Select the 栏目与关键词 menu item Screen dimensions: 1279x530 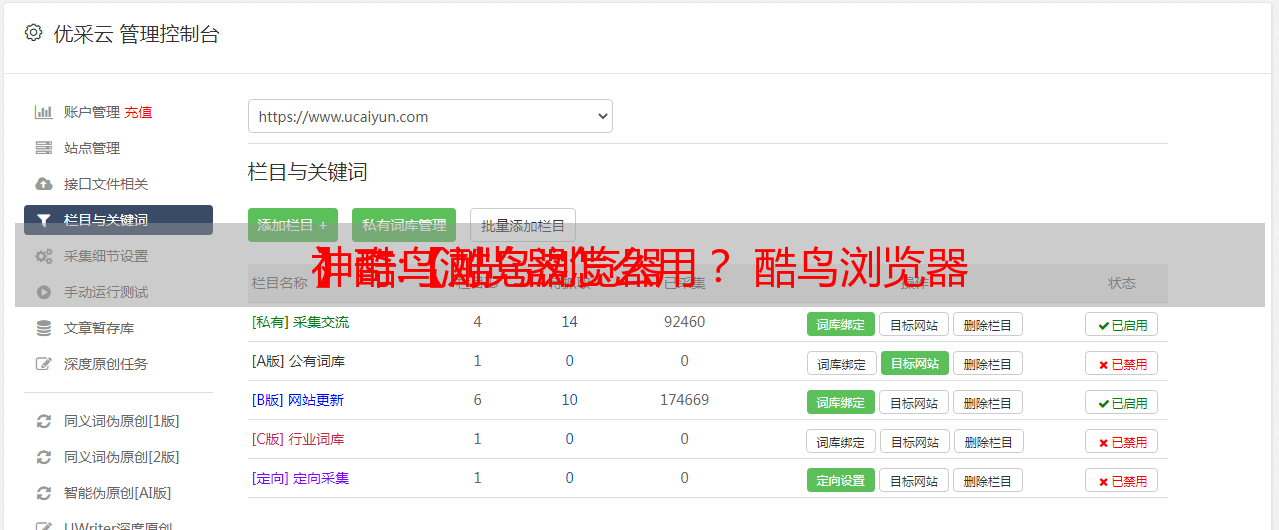(118, 220)
